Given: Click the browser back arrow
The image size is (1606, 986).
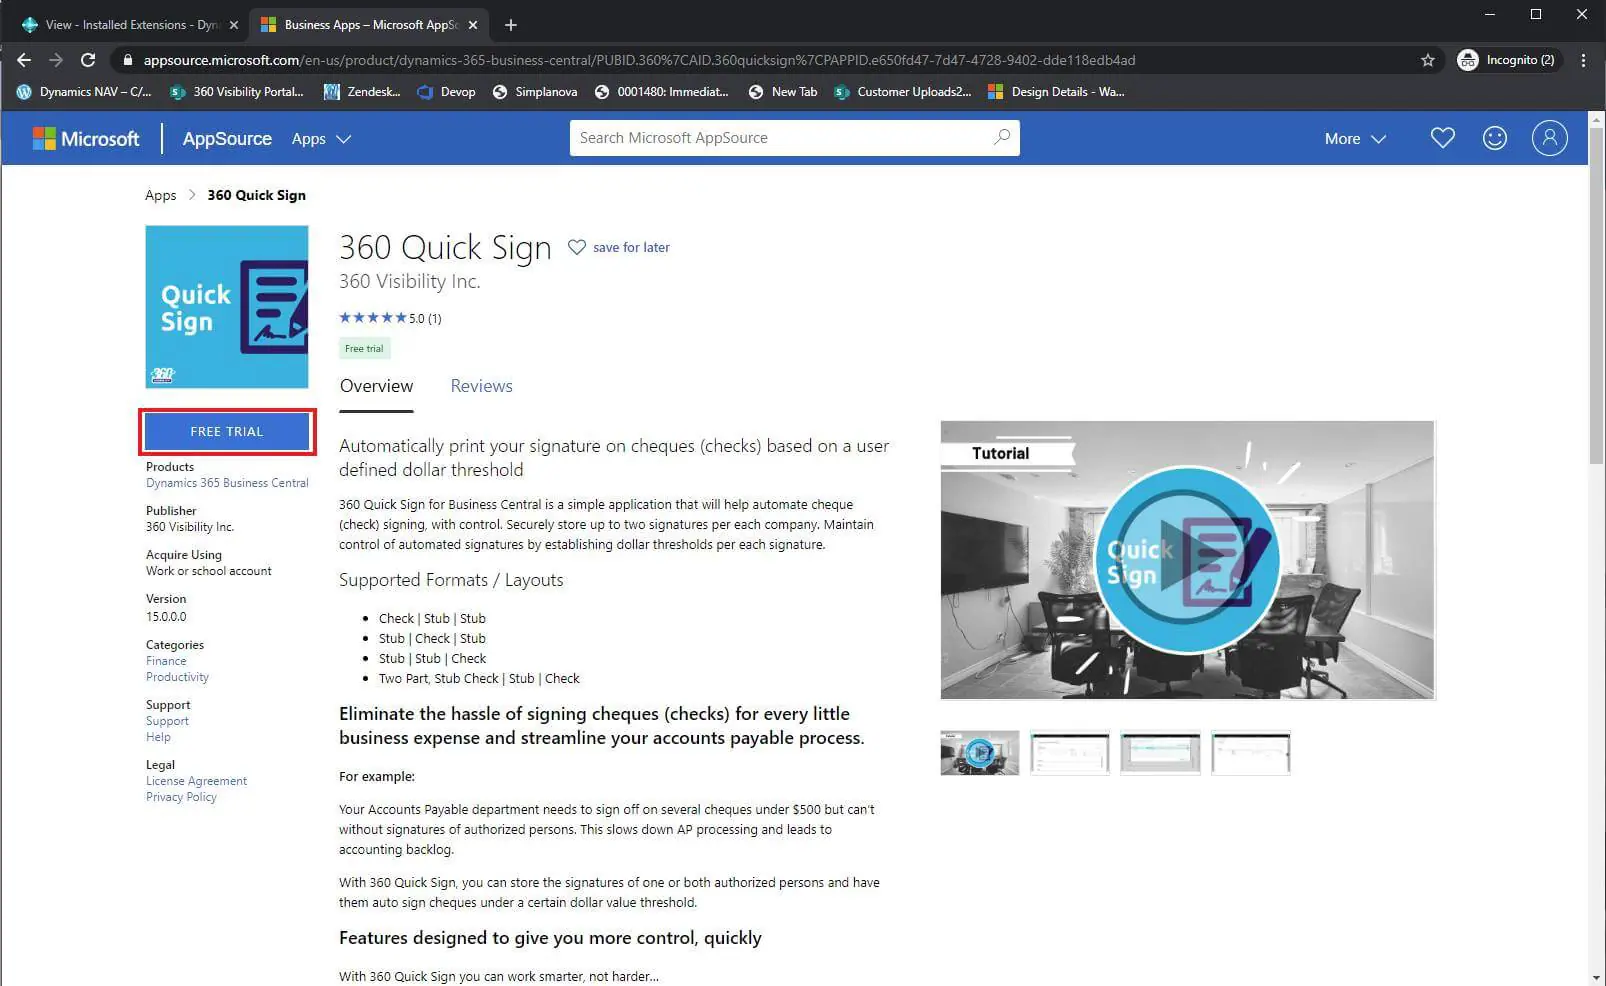Looking at the screenshot, I should tap(24, 60).
